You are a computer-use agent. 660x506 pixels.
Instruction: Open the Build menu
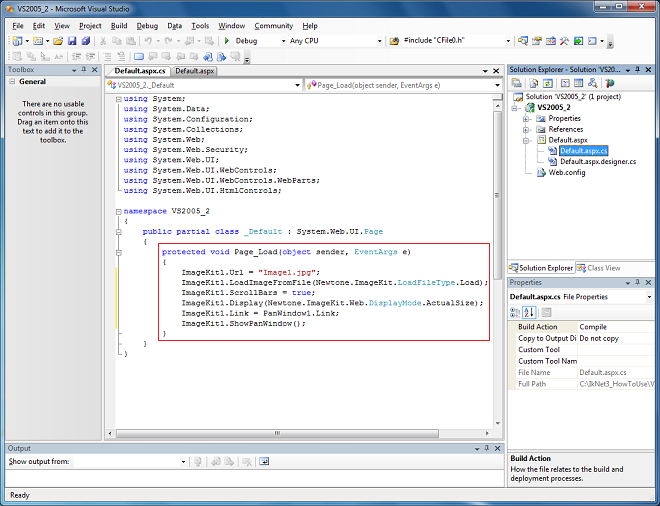[119, 26]
